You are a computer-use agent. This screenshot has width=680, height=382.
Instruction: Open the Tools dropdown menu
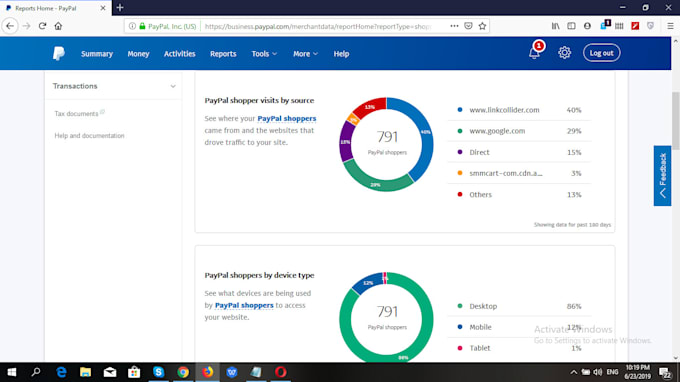[x=264, y=54]
